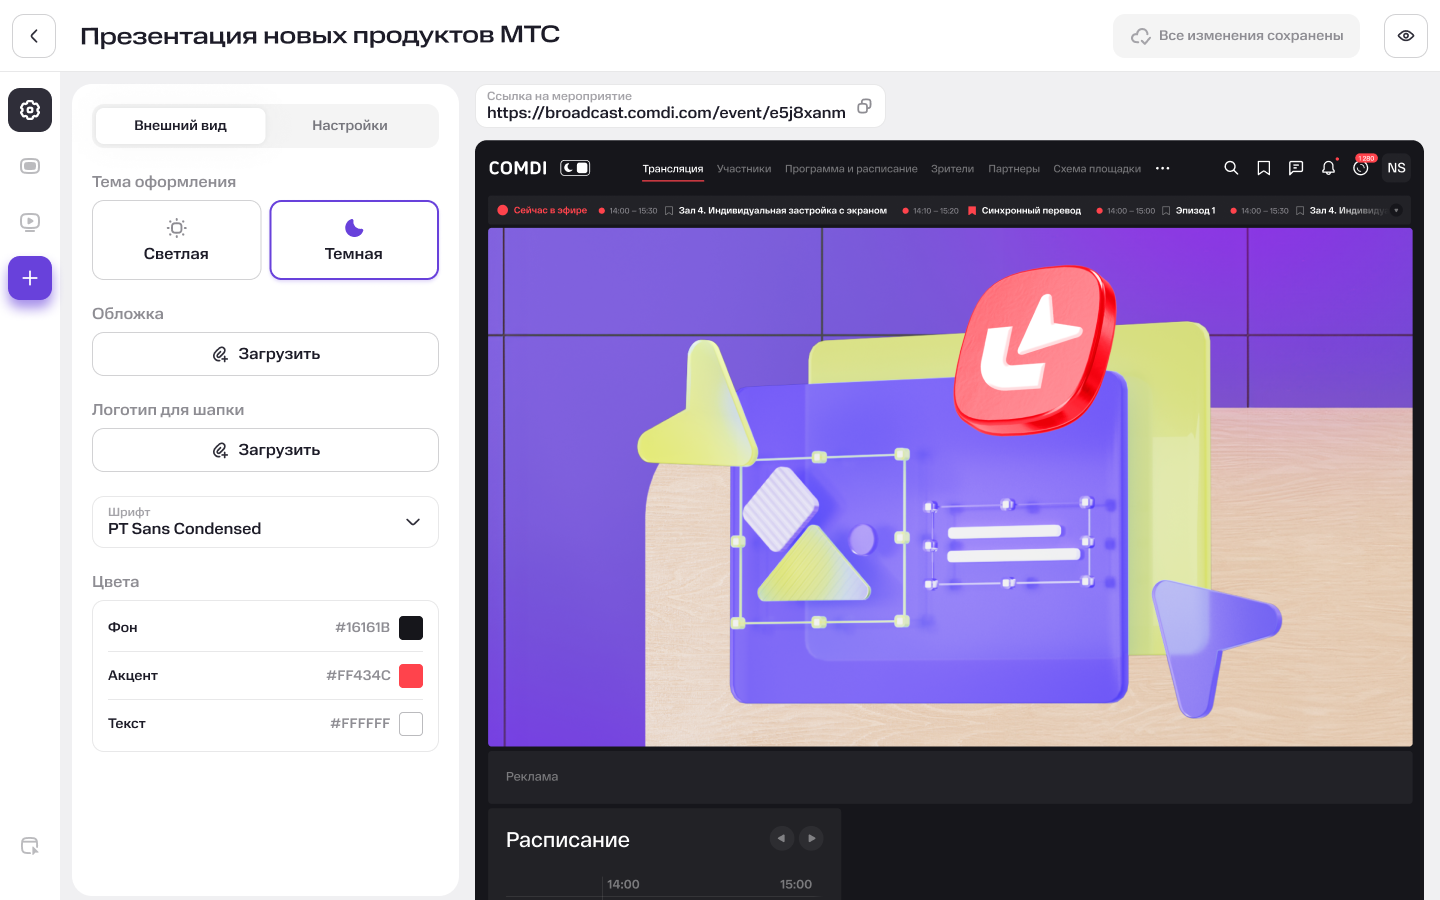The width and height of the screenshot is (1440, 900).
Task: Open the Участники tab
Action: pyautogui.click(x=744, y=169)
